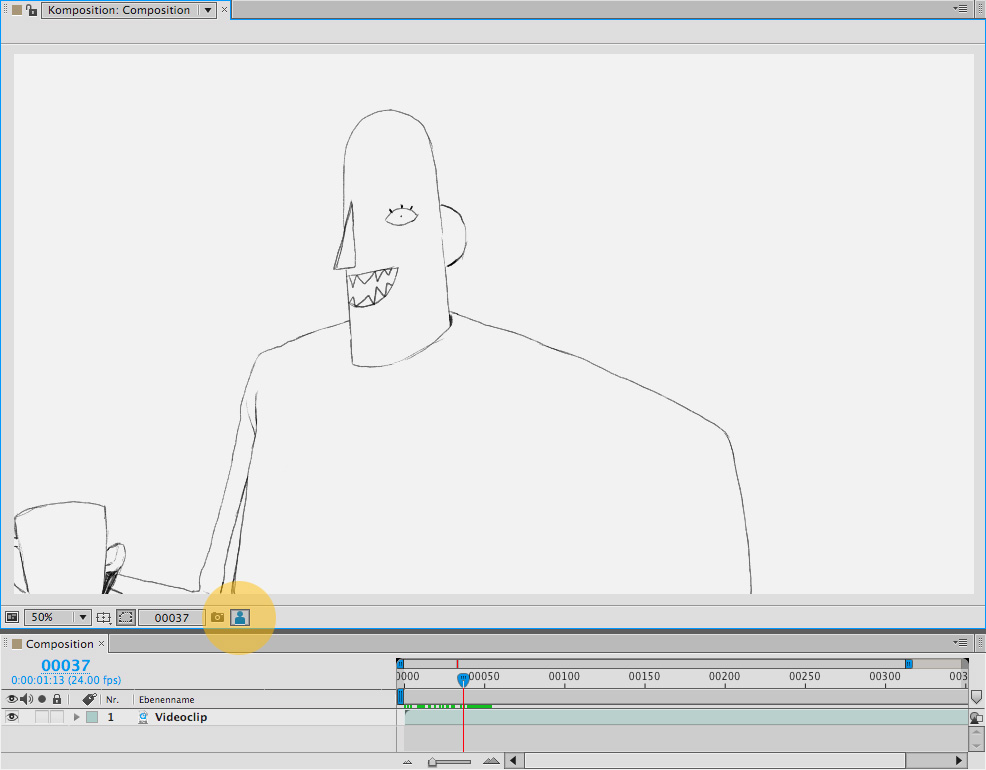Click the video eye column header
Image resolution: width=986 pixels, height=770 pixels.
[12, 699]
